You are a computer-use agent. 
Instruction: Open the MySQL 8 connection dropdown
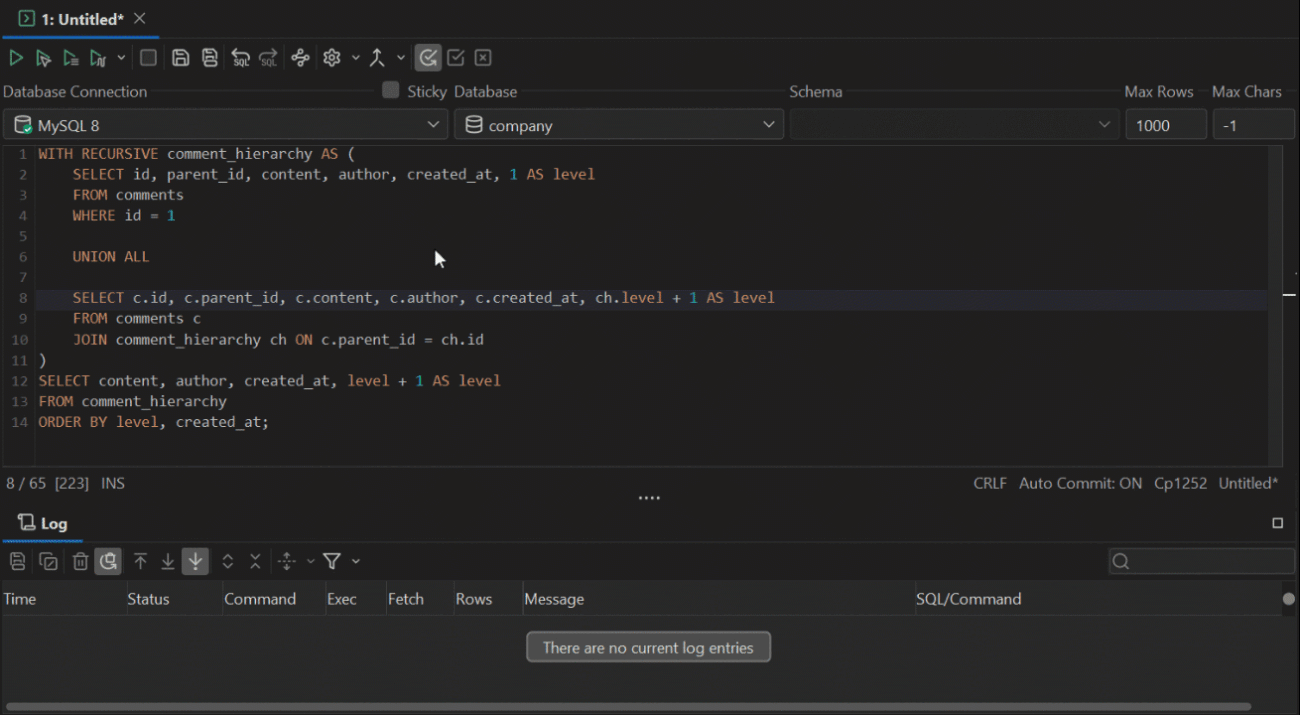click(225, 125)
